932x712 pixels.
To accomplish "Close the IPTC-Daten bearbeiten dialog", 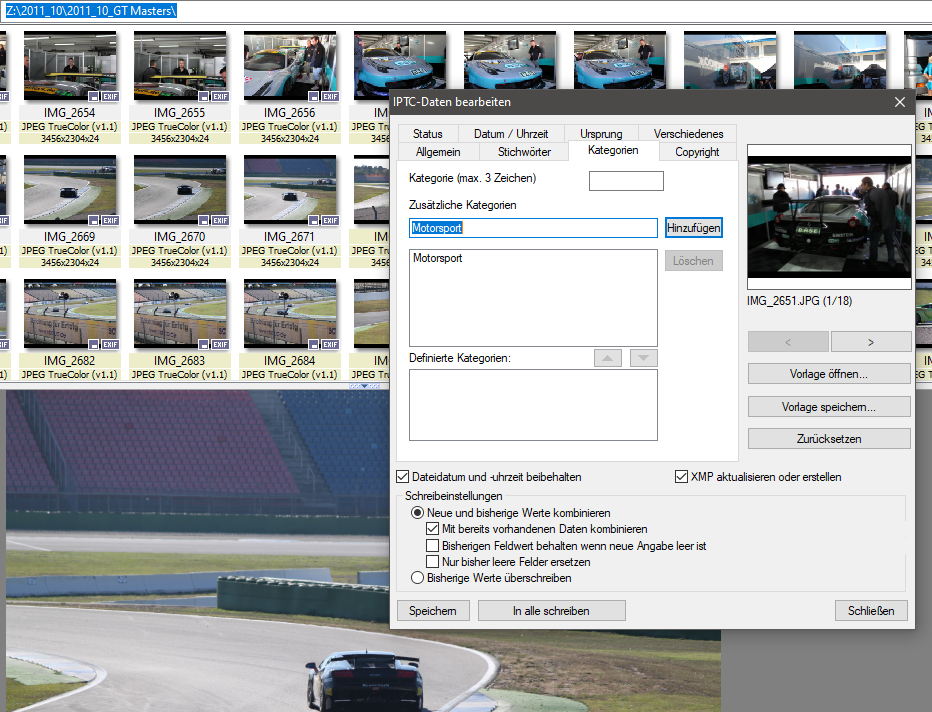I will (x=900, y=102).
